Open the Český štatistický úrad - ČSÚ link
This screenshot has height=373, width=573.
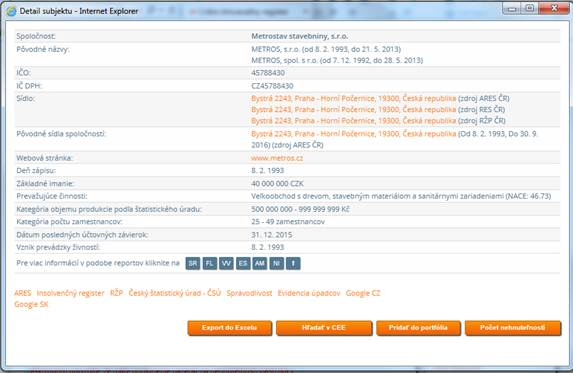click(175, 293)
